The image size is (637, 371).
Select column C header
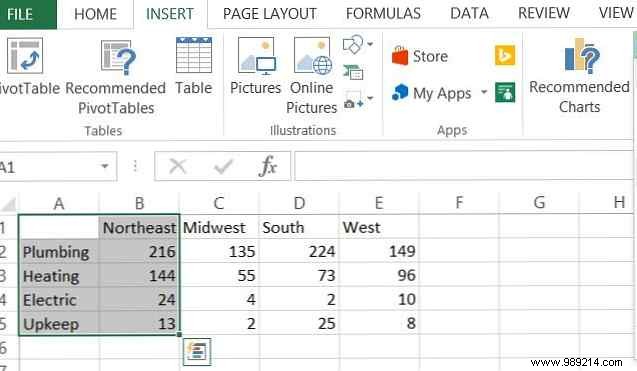(x=219, y=203)
